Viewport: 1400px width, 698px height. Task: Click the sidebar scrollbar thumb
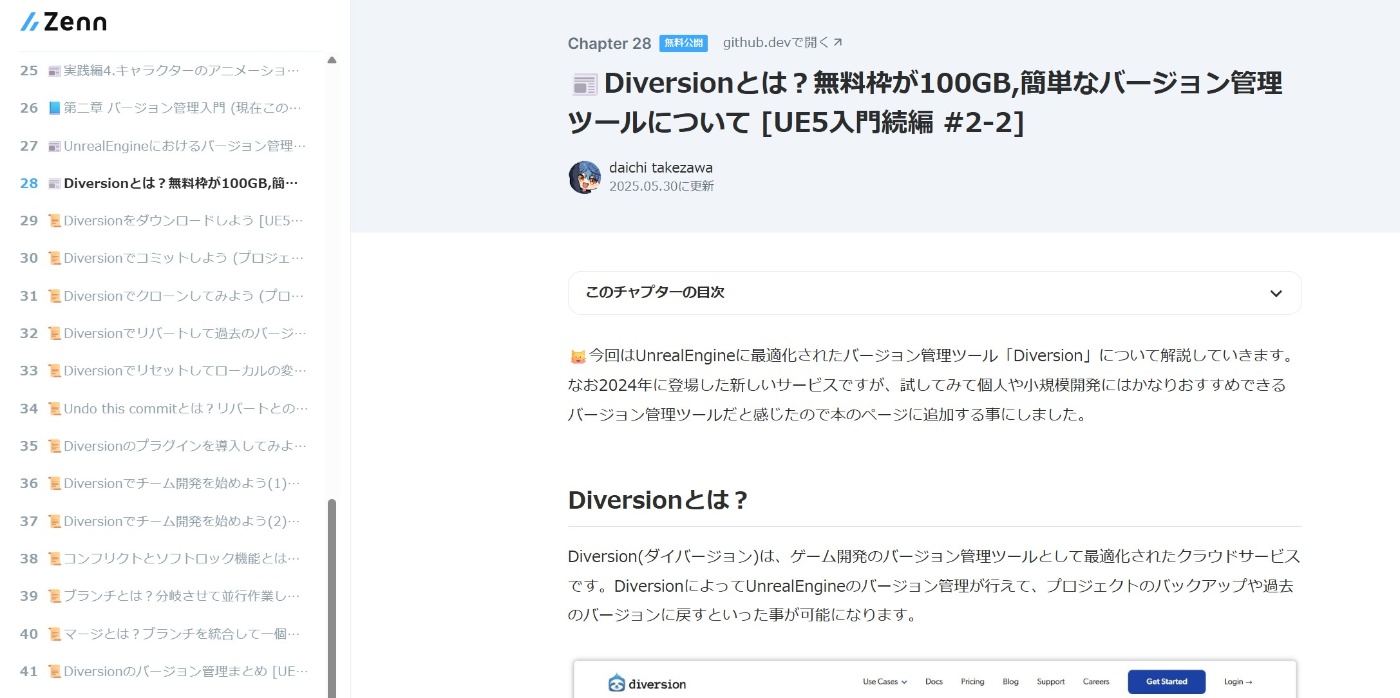(332, 598)
